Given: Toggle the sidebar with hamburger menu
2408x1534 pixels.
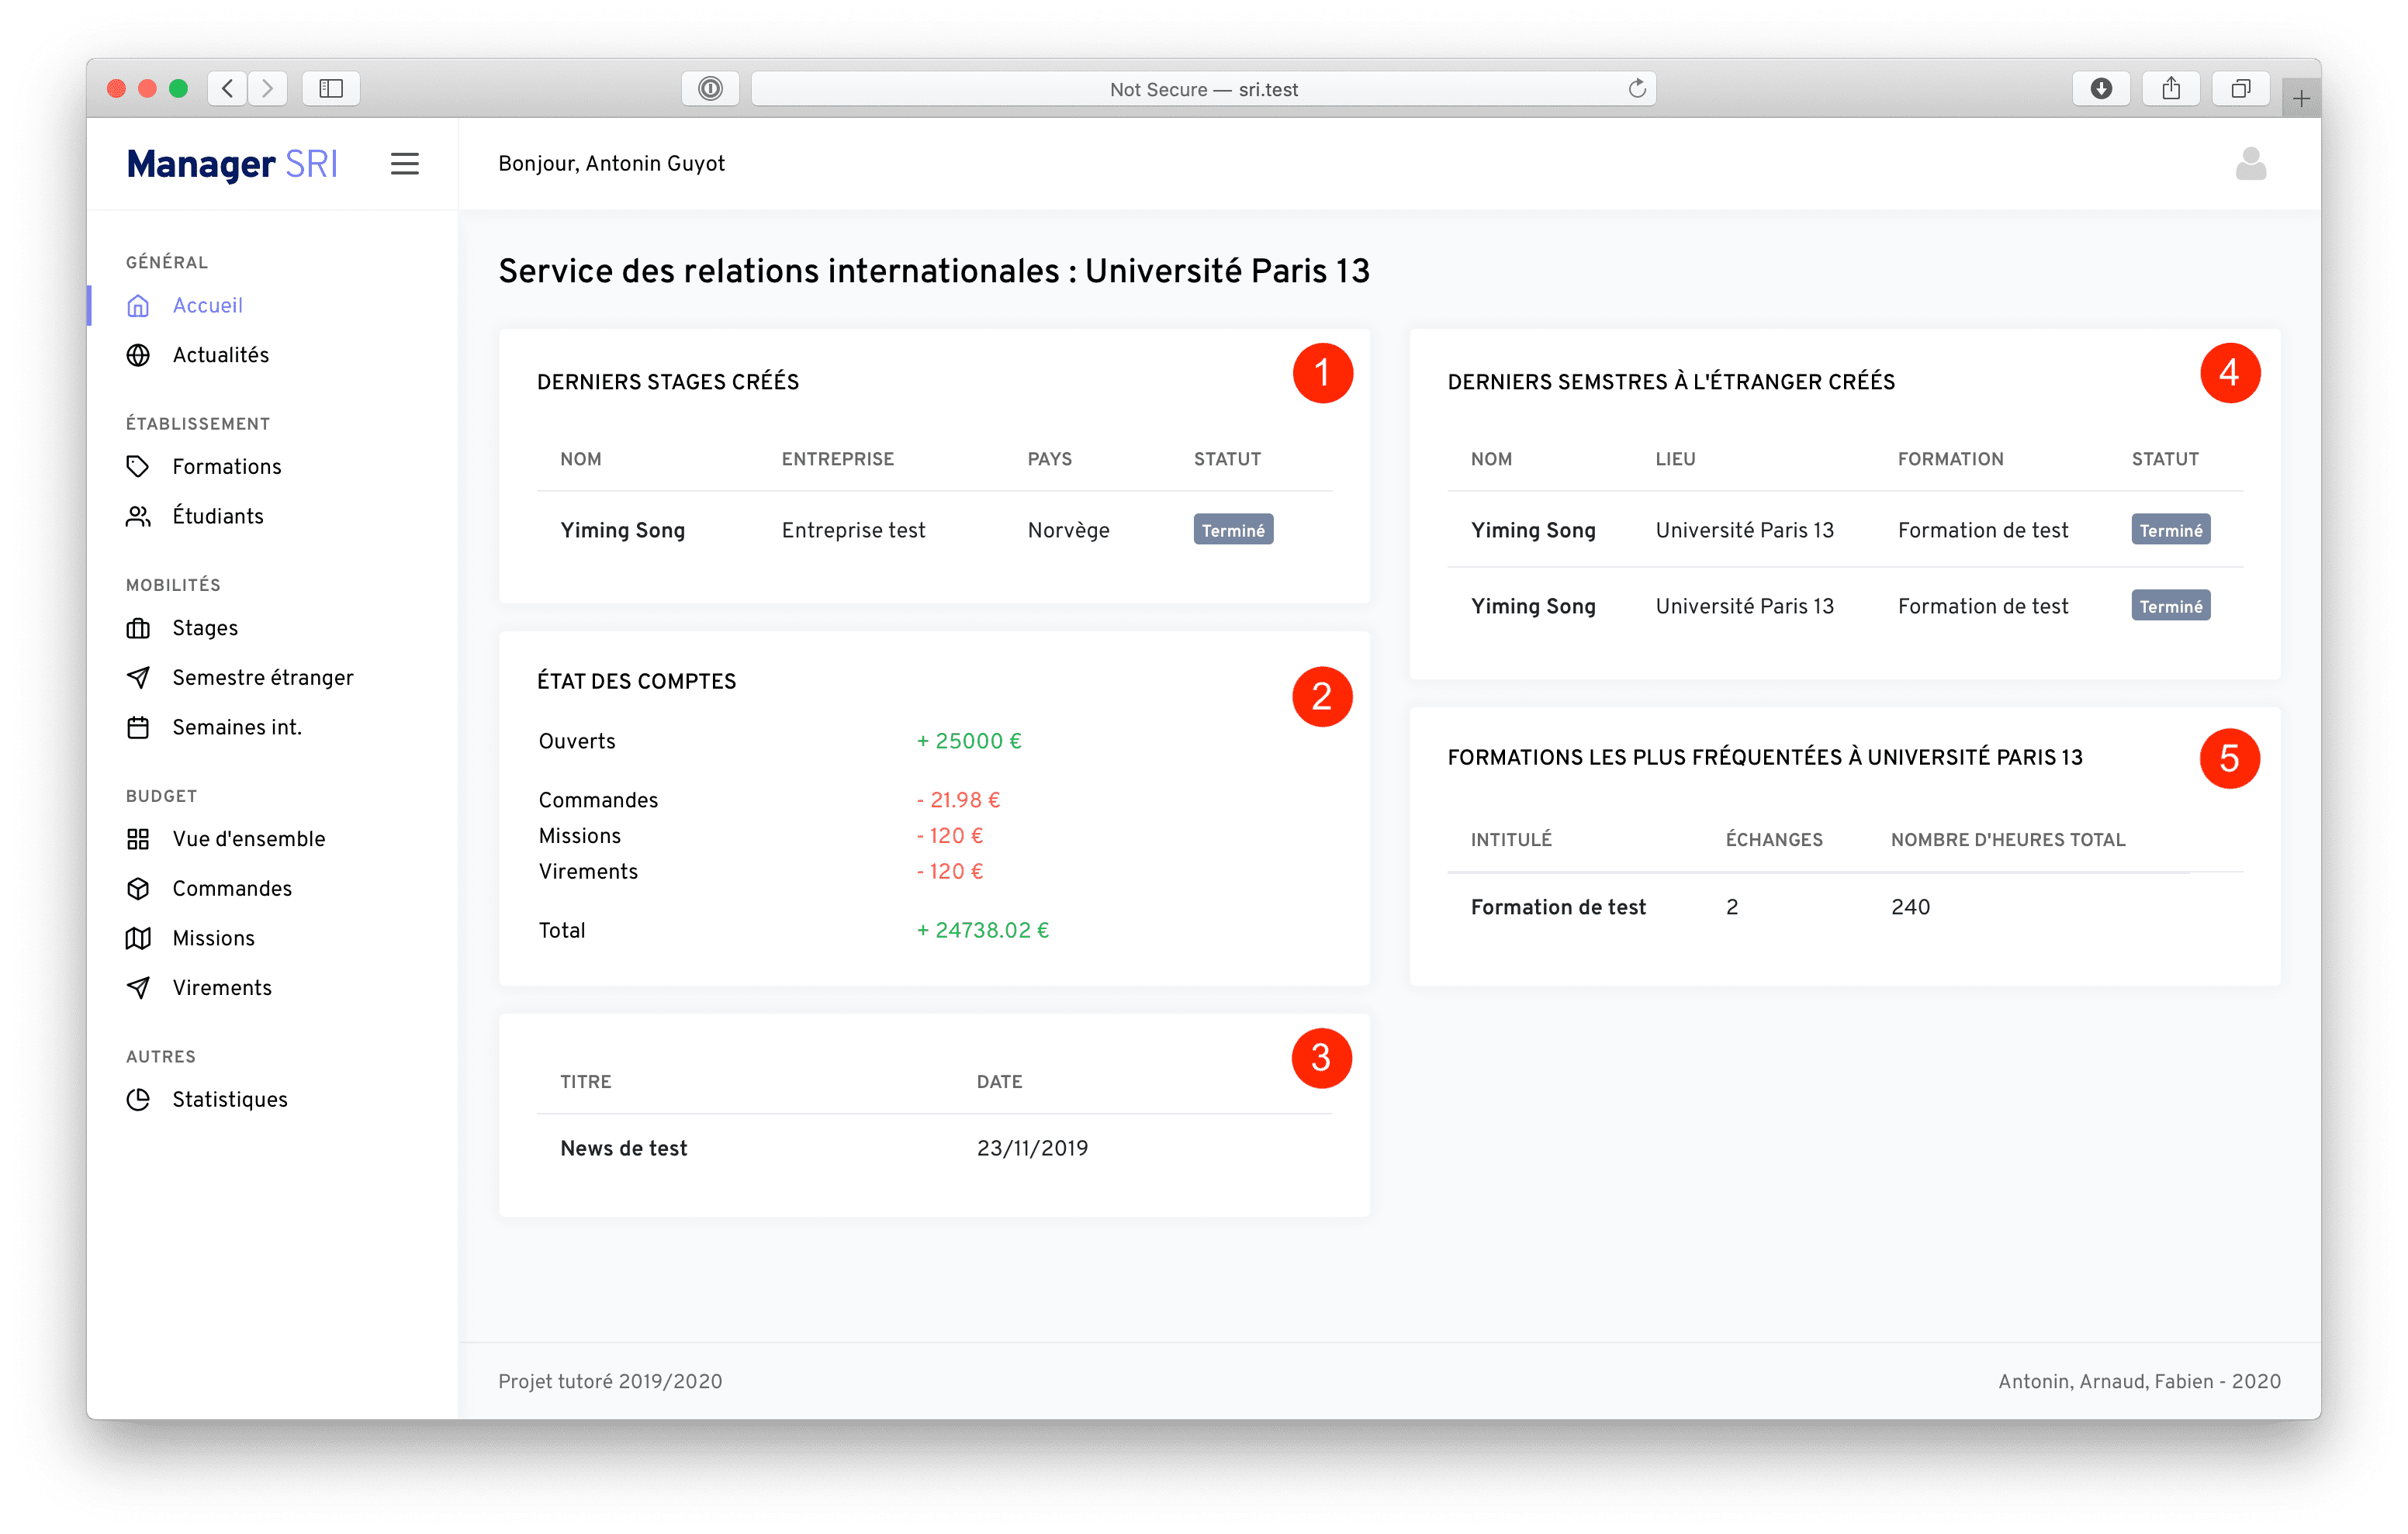Looking at the screenshot, I should (x=404, y=164).
